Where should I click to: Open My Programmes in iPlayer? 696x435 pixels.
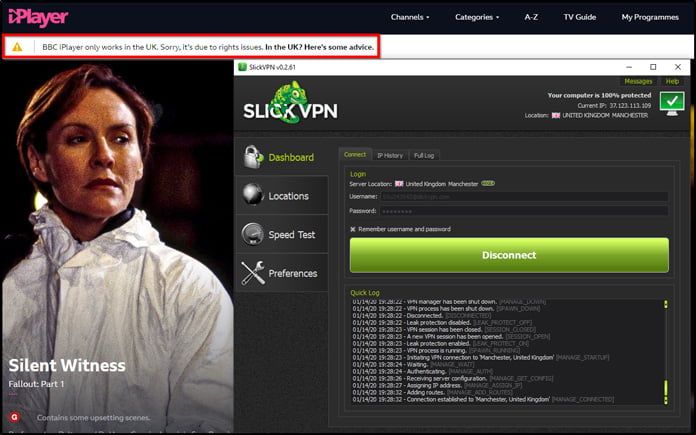pyautogui.click(x=650, y=17)
